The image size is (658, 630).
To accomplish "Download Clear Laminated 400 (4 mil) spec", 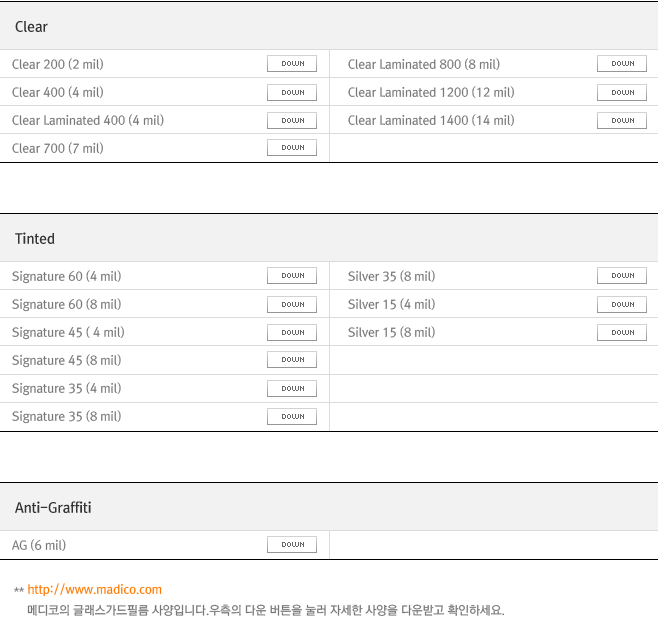I will (x=292, y=120).
